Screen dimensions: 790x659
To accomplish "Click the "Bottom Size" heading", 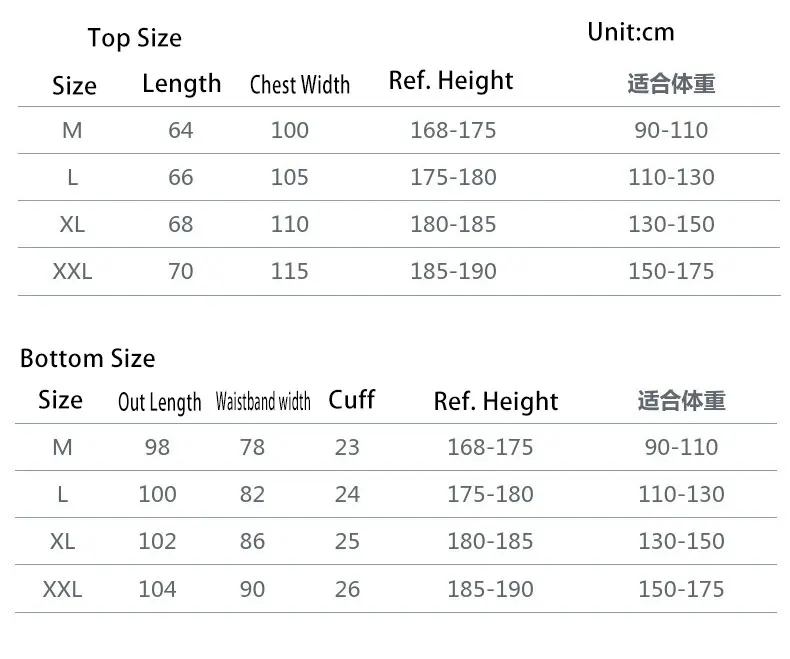I will [x=88, y=358].
